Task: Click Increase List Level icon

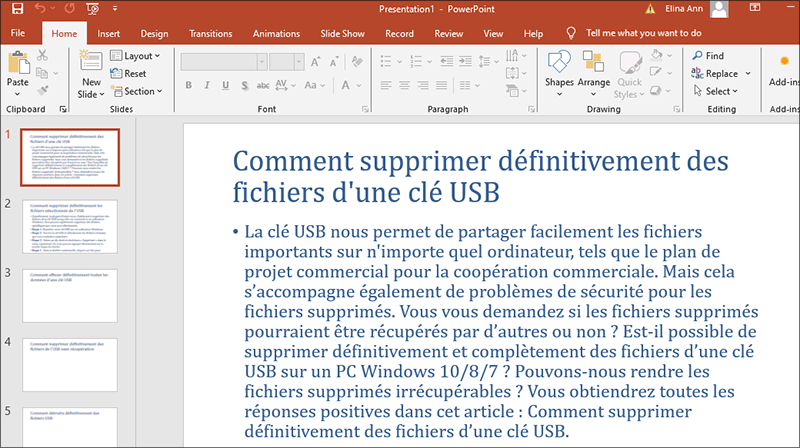Action: click(465, 62)
